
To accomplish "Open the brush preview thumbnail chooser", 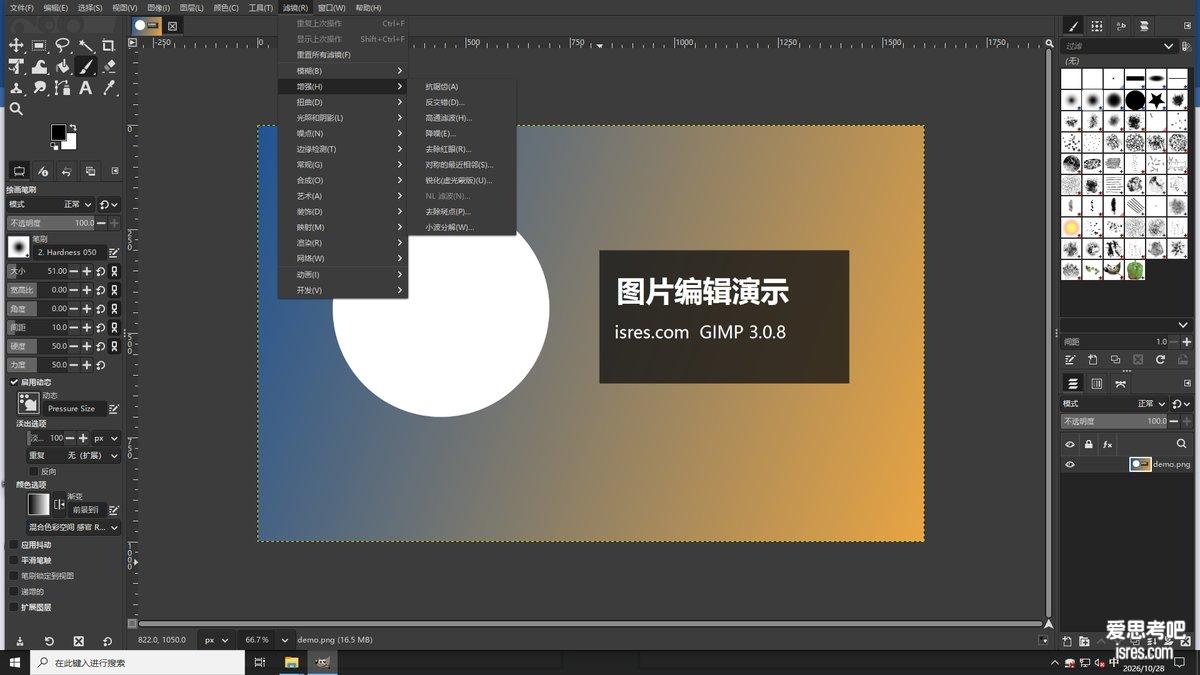I will coord(18,246).
